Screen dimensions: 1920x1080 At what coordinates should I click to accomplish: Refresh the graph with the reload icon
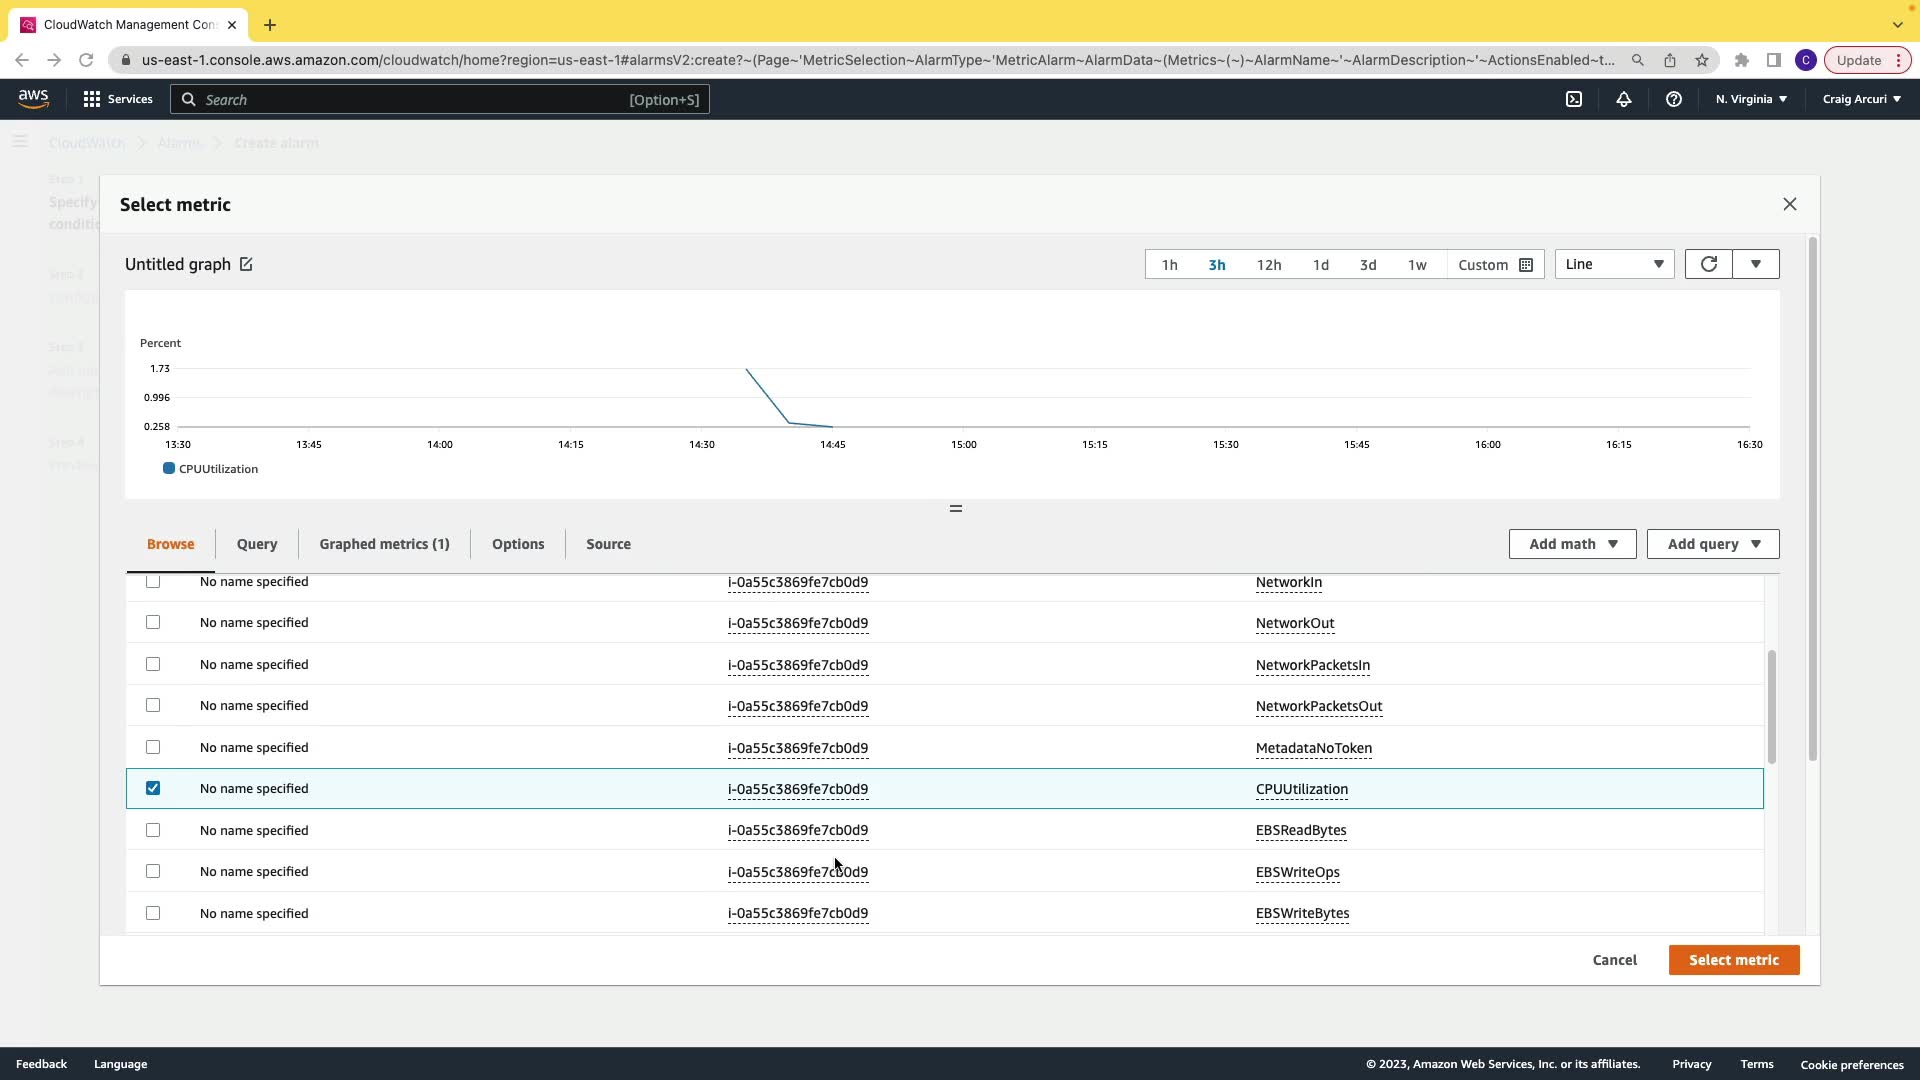click(x=1708, y=264)
